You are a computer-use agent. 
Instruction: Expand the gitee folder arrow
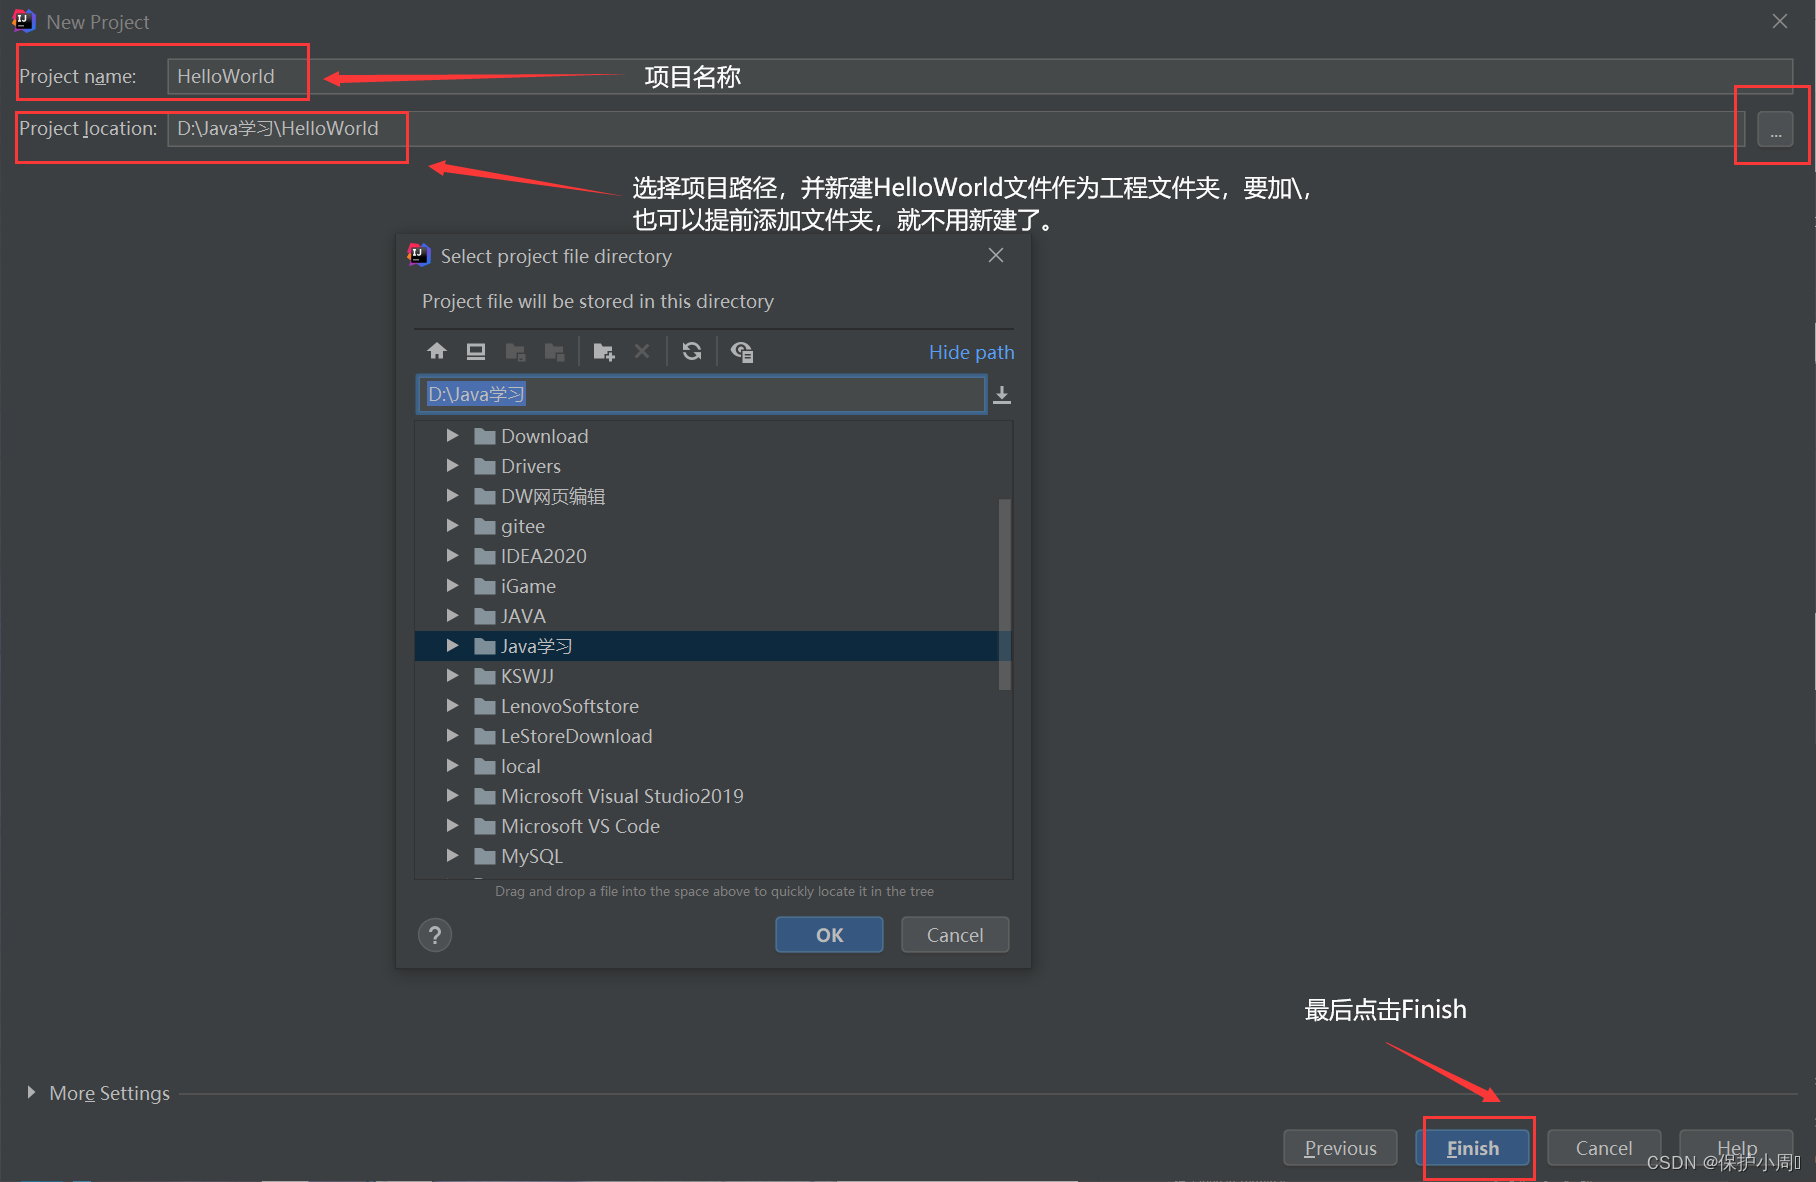(452, 526)
